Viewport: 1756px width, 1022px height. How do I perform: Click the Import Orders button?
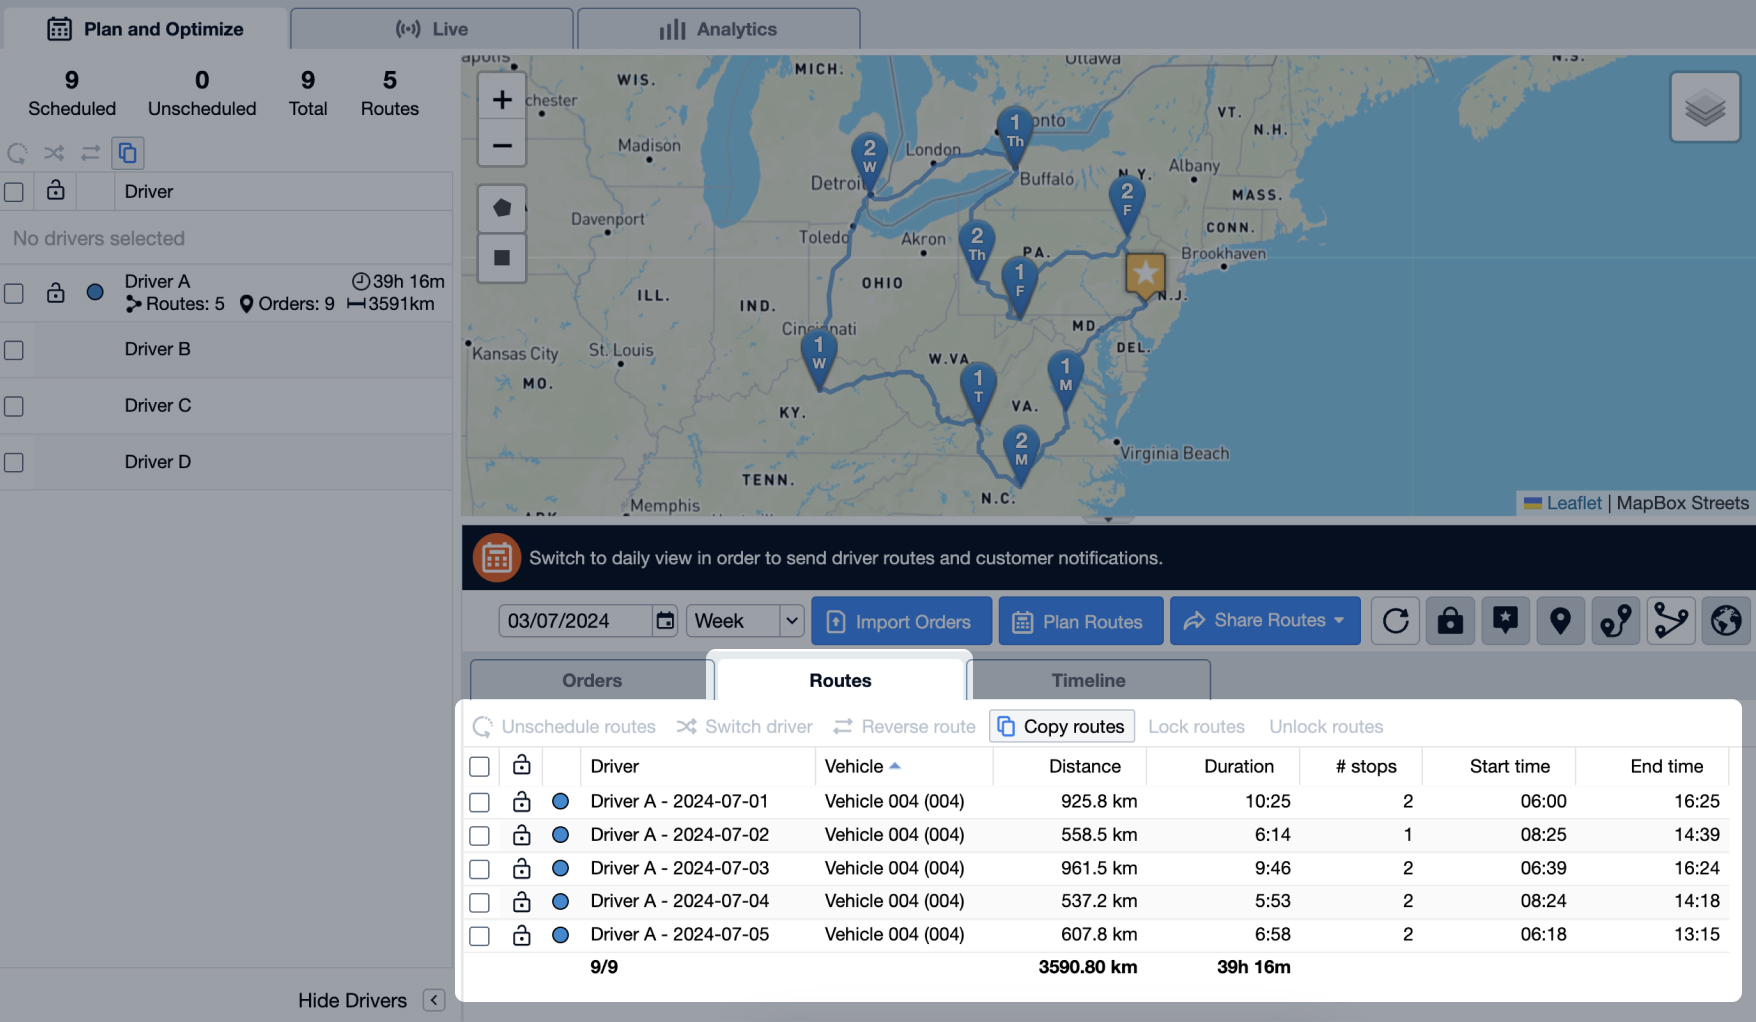click(x=900, y=620)
